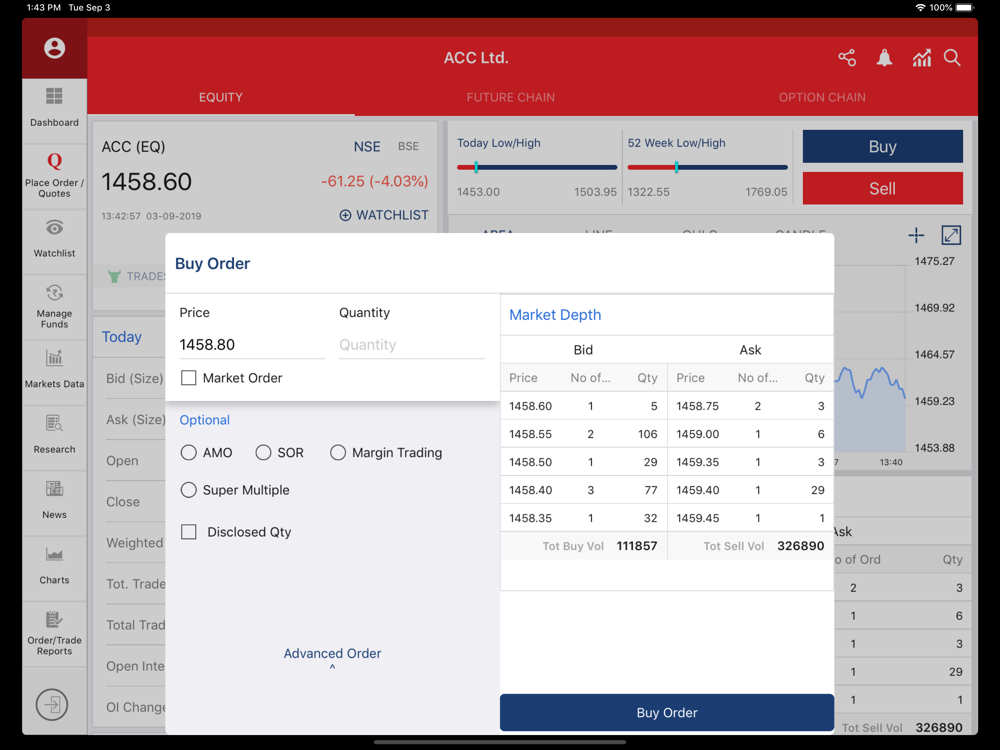Screen dimensions: 1000x750
Task: Select the SOR radio option
Action: pos(263,453)
